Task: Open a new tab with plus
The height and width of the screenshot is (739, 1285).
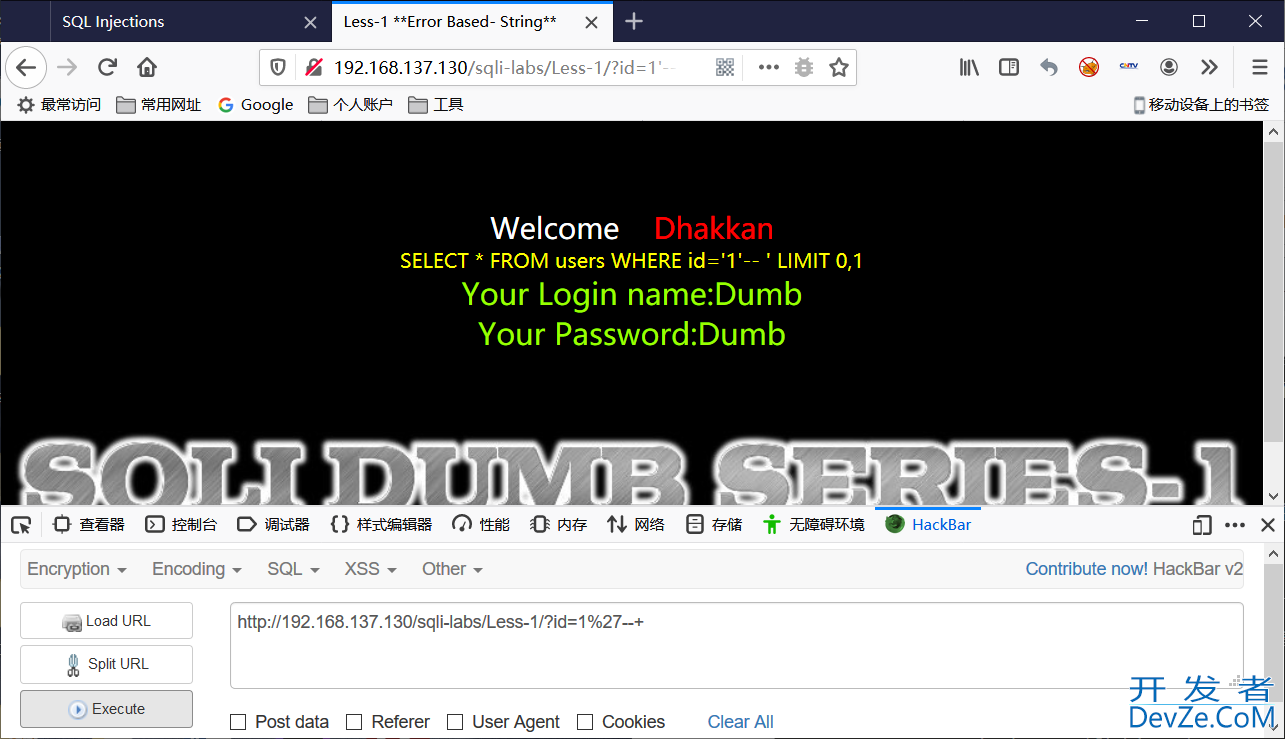Action: 633,21
